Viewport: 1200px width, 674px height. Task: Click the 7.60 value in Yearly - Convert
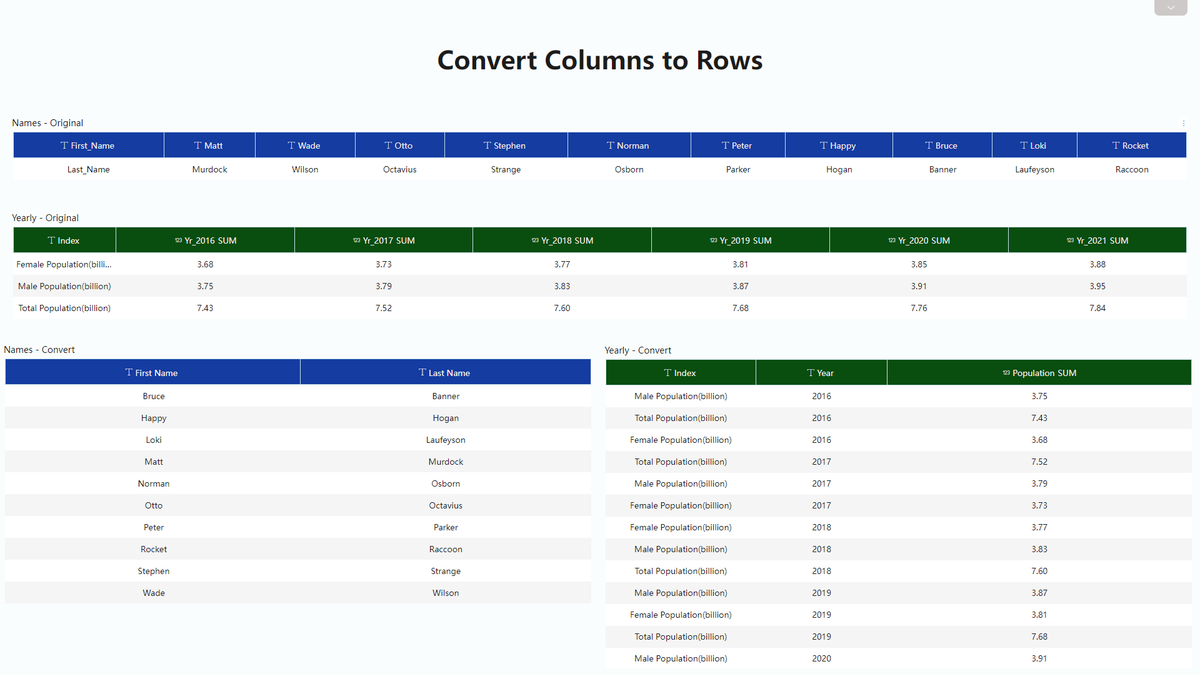[1039, 571]
